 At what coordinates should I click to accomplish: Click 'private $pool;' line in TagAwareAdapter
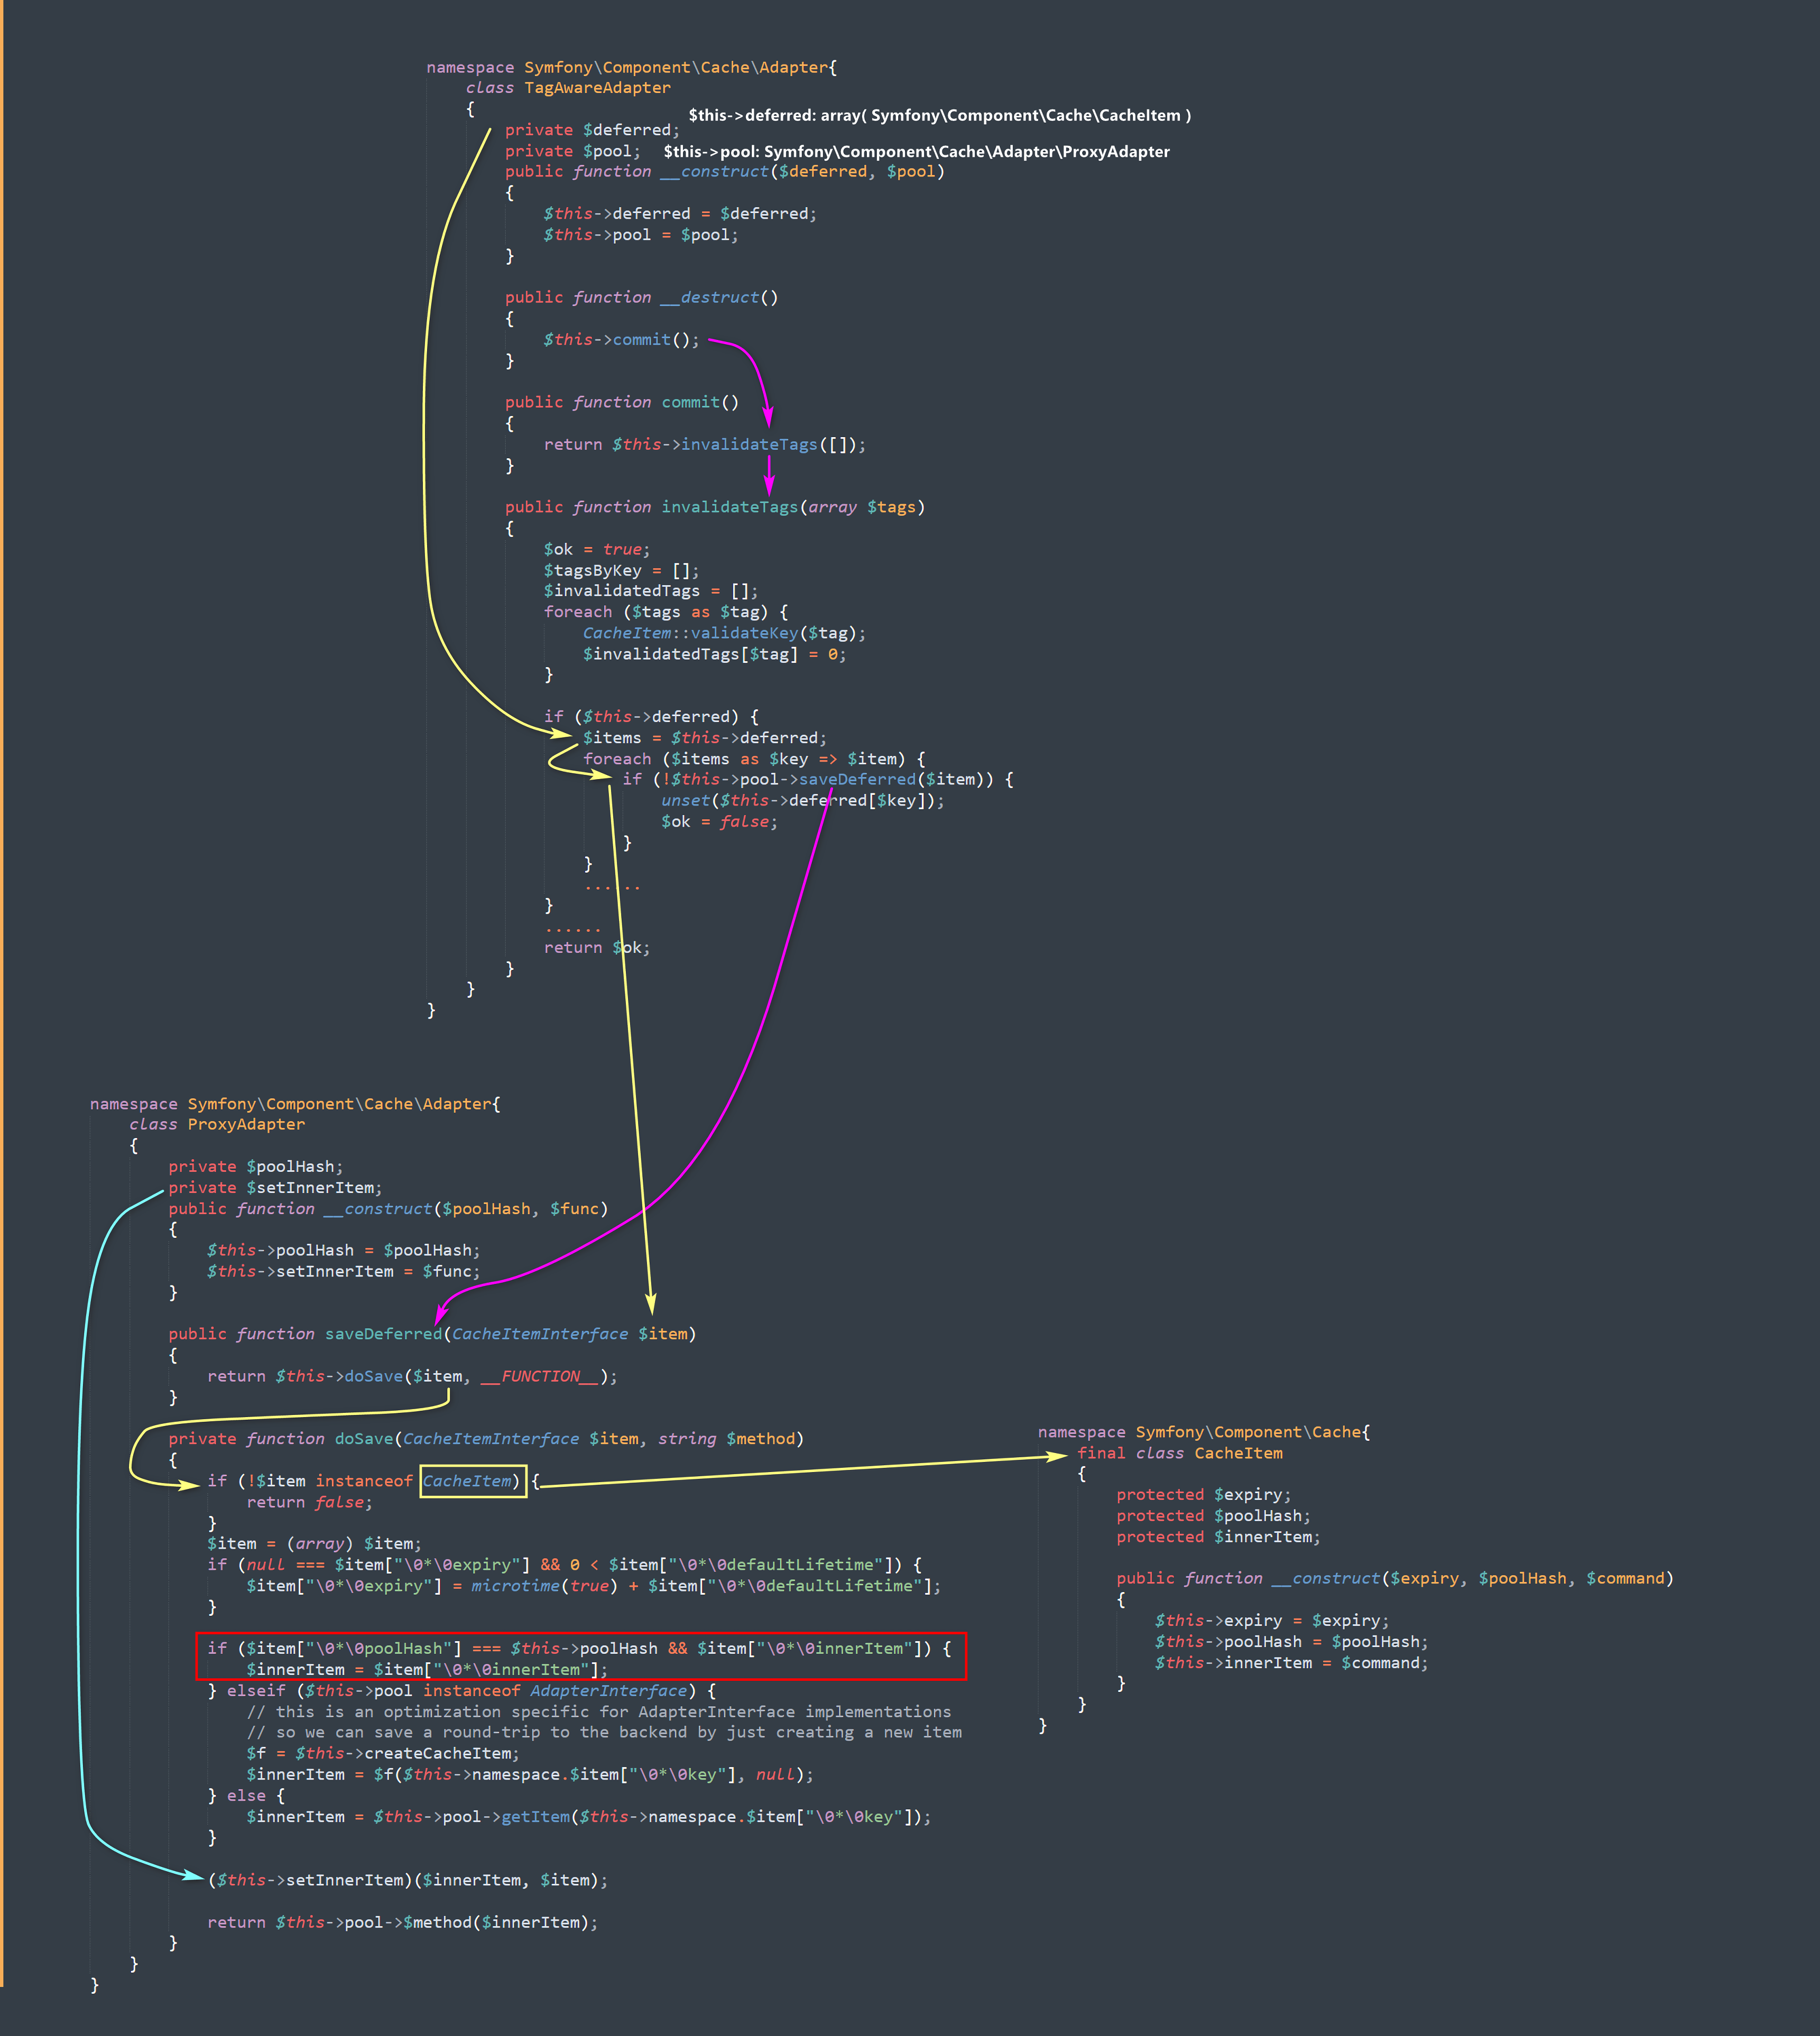point(572,151)
